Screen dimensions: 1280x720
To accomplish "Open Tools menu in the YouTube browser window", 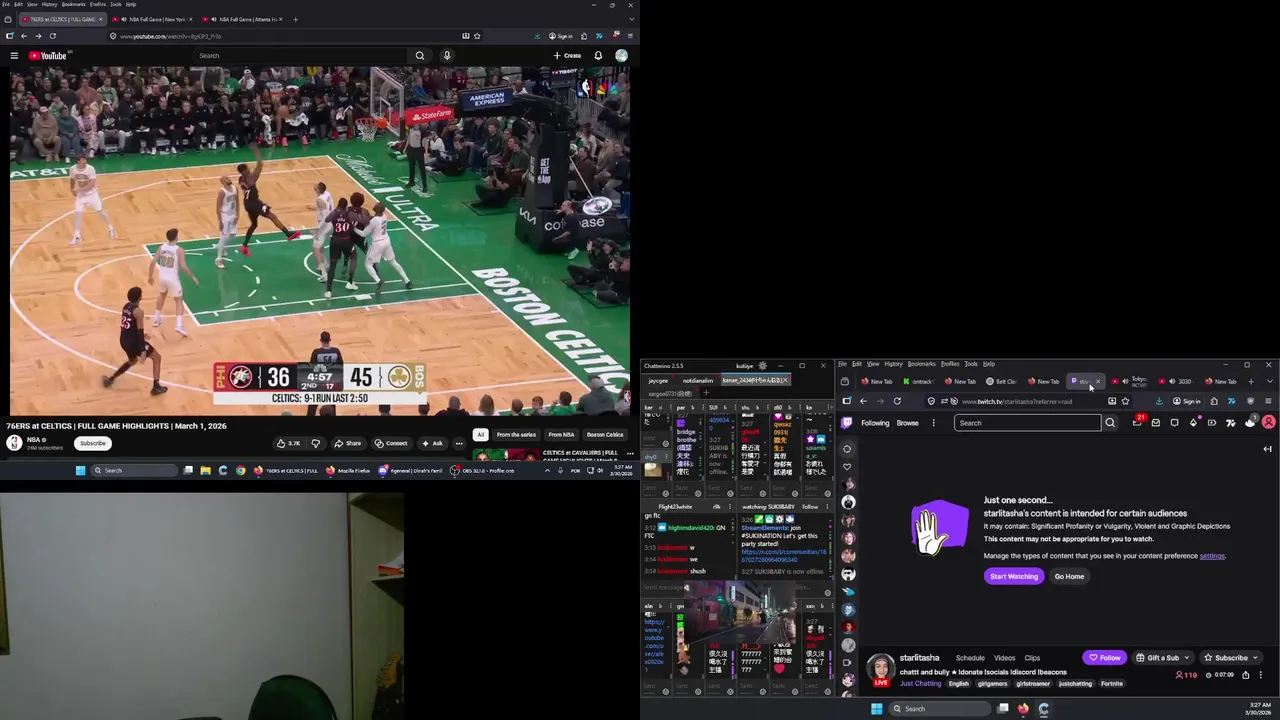I will [x=116, y=4].
